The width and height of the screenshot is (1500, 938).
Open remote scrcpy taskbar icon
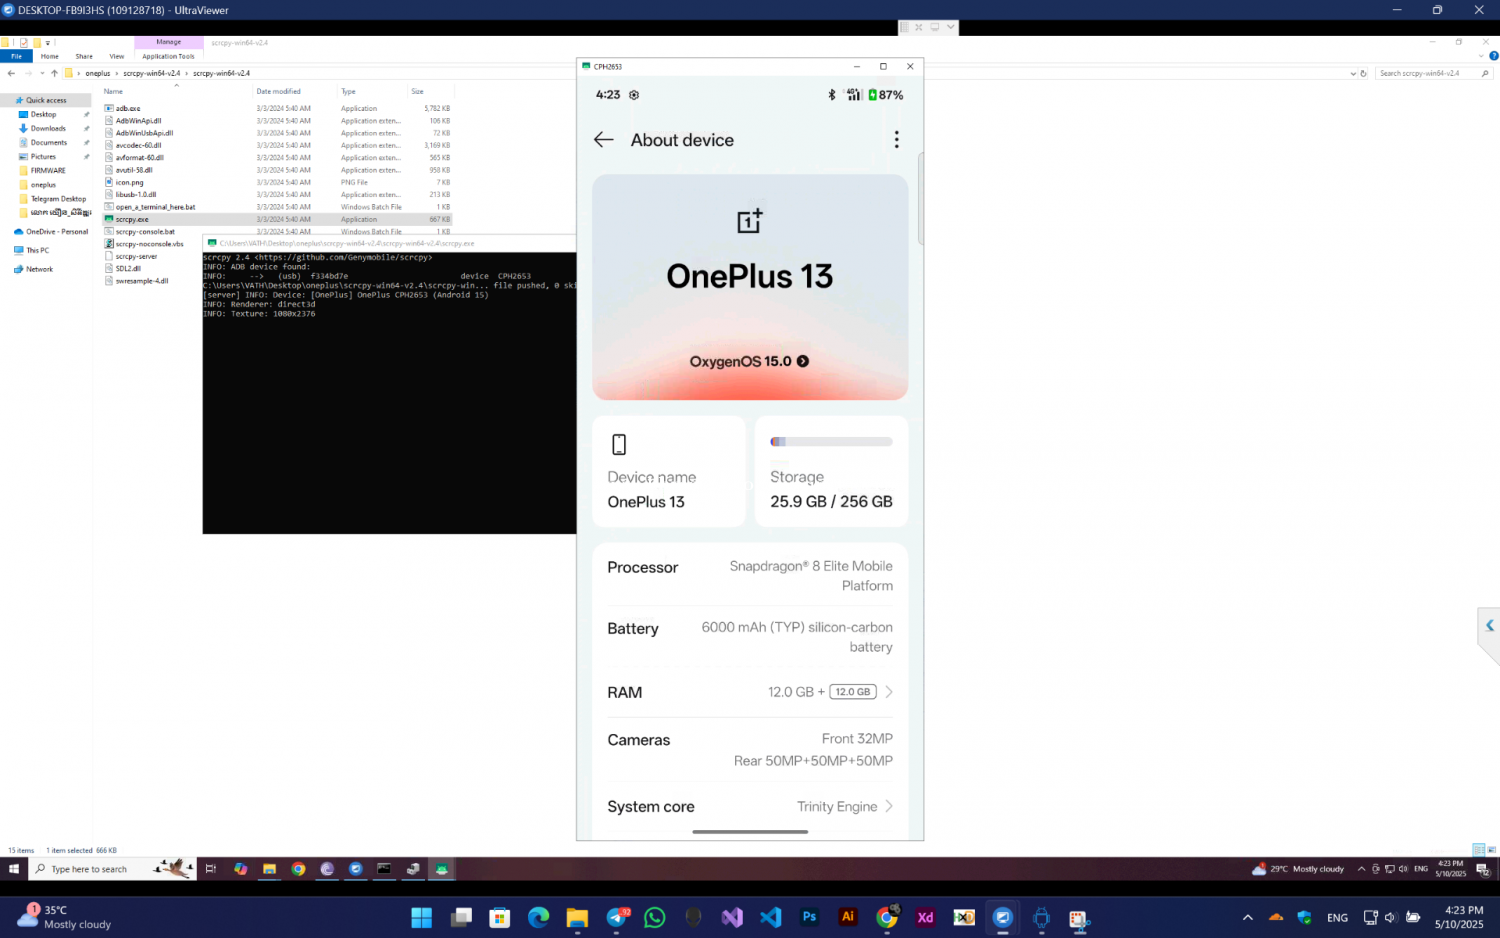pyautogui.click(x=441, y=869)
